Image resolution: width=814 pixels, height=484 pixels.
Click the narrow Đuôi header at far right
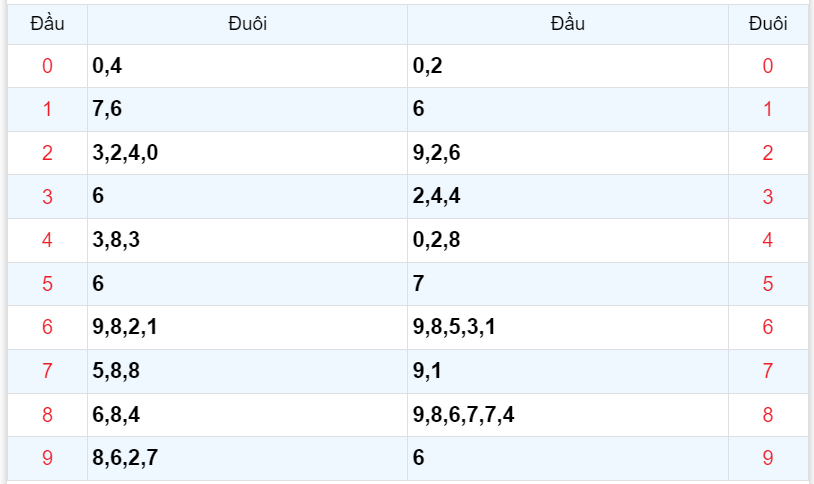[767, 24]
